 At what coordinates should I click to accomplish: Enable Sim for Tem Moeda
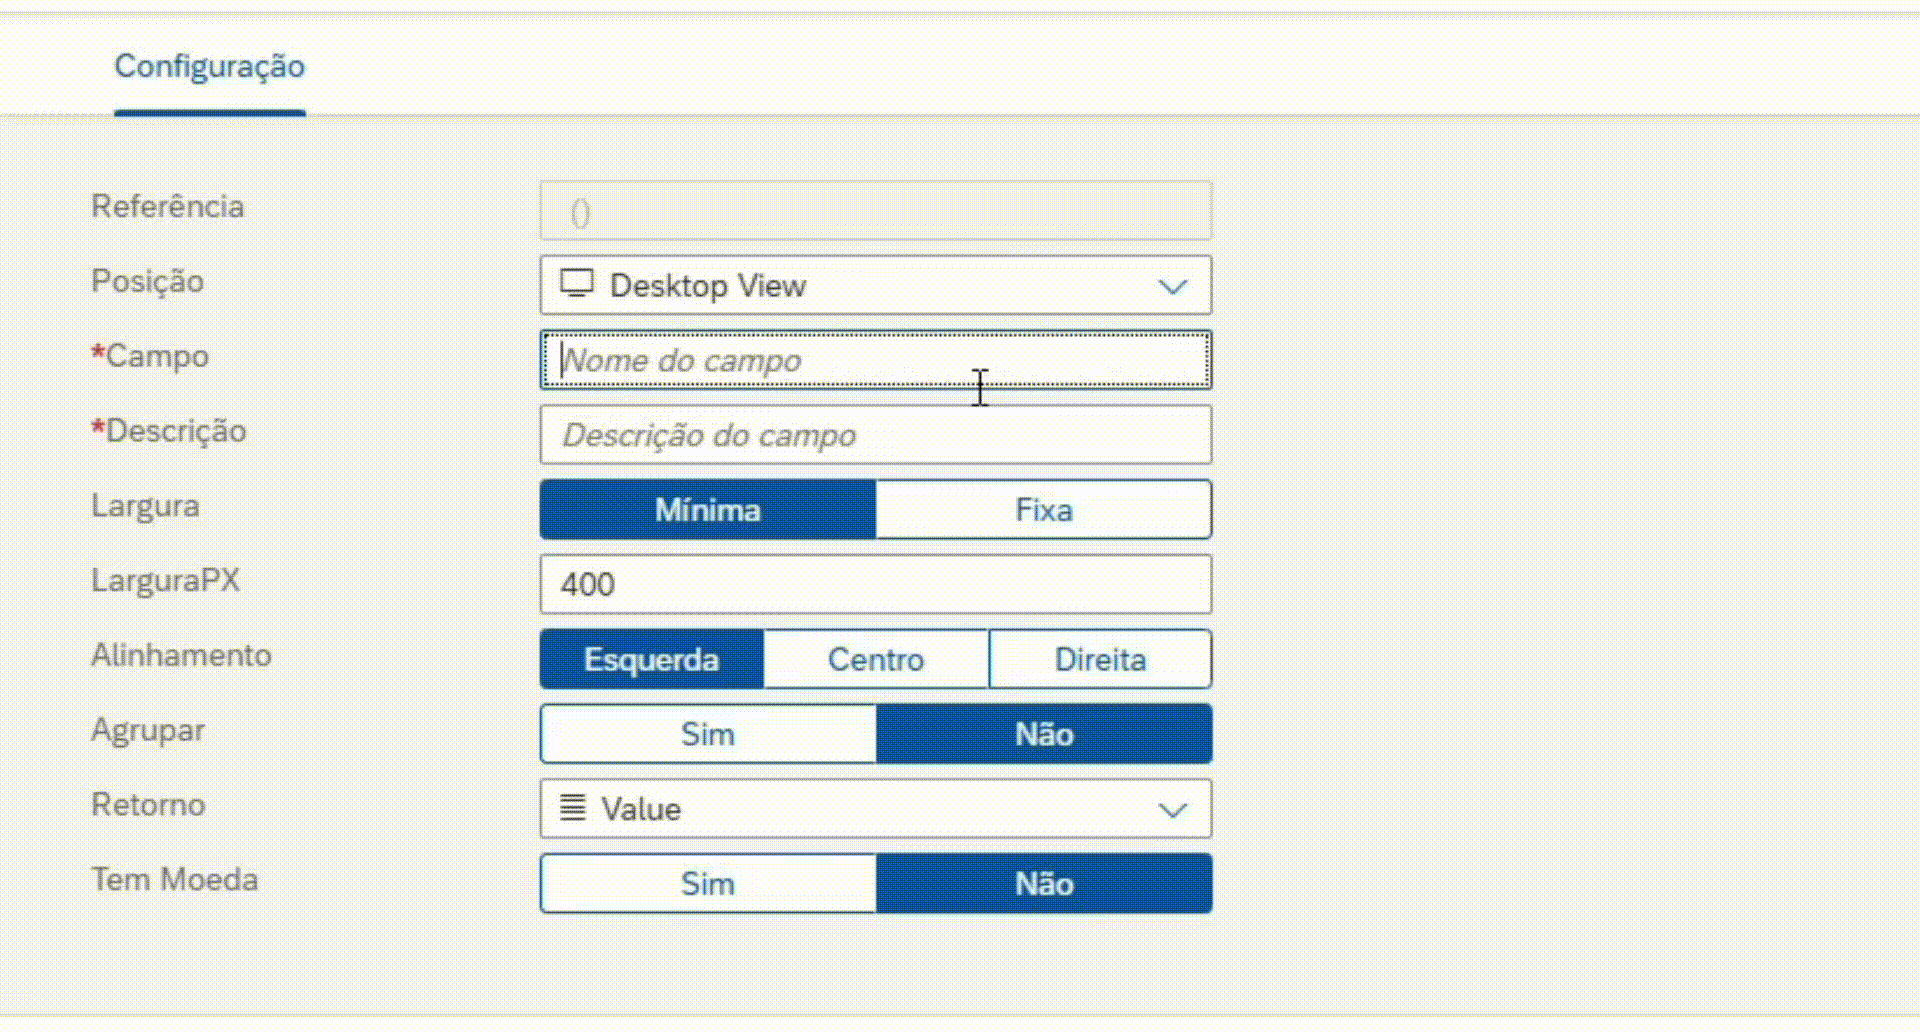click(x=708, y=883)
